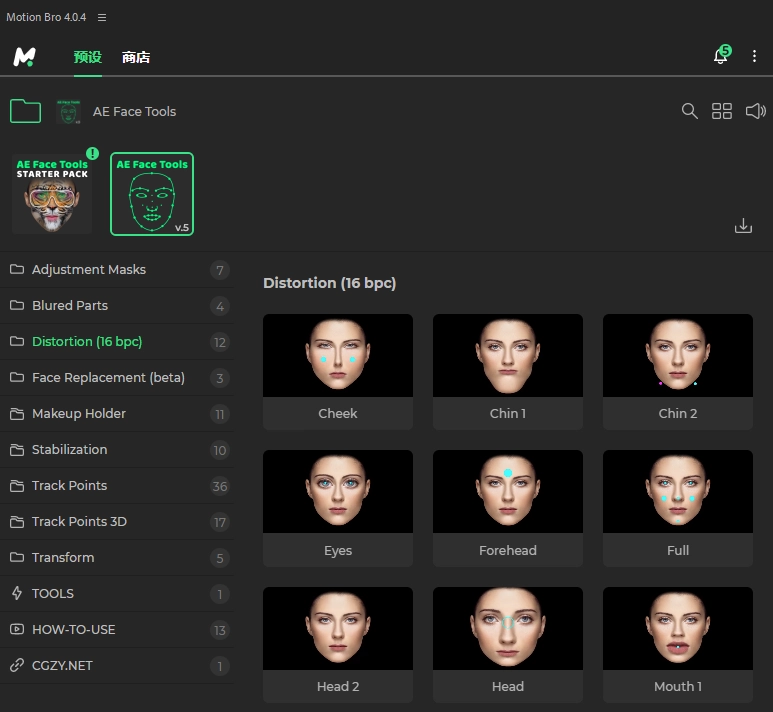Click count badge 12 for Distortion

point(220,343)
